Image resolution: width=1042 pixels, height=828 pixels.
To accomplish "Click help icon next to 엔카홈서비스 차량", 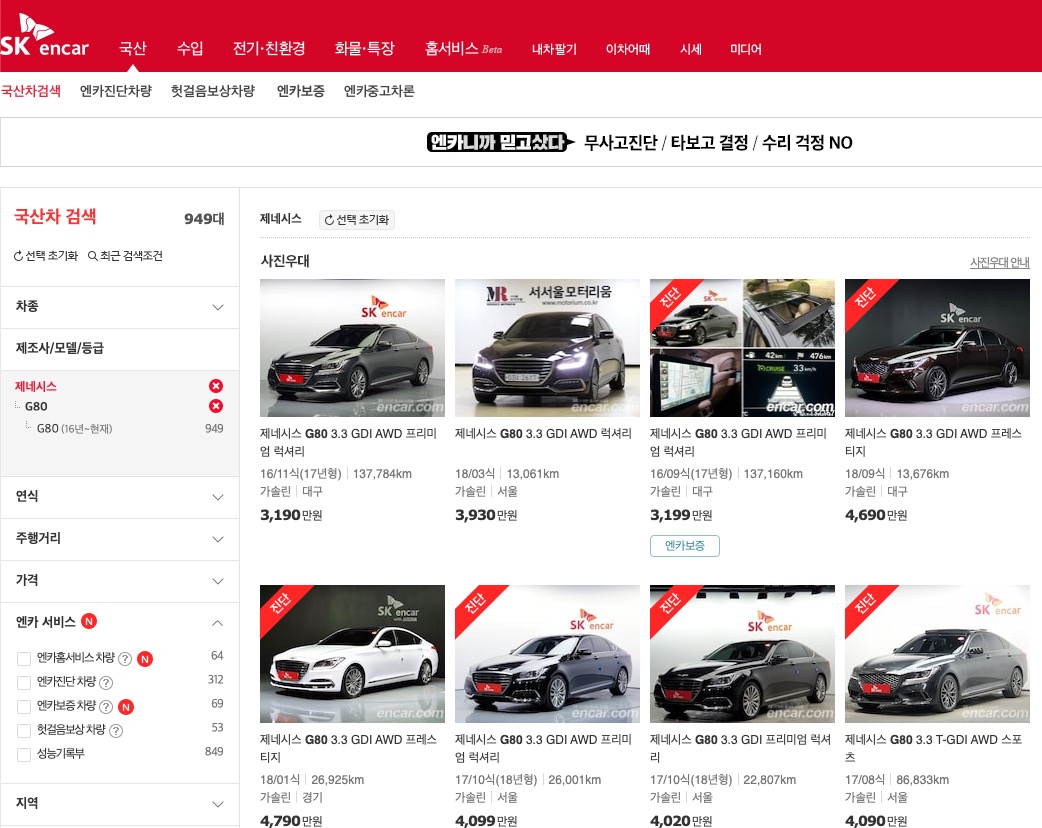I will [124, 659].
